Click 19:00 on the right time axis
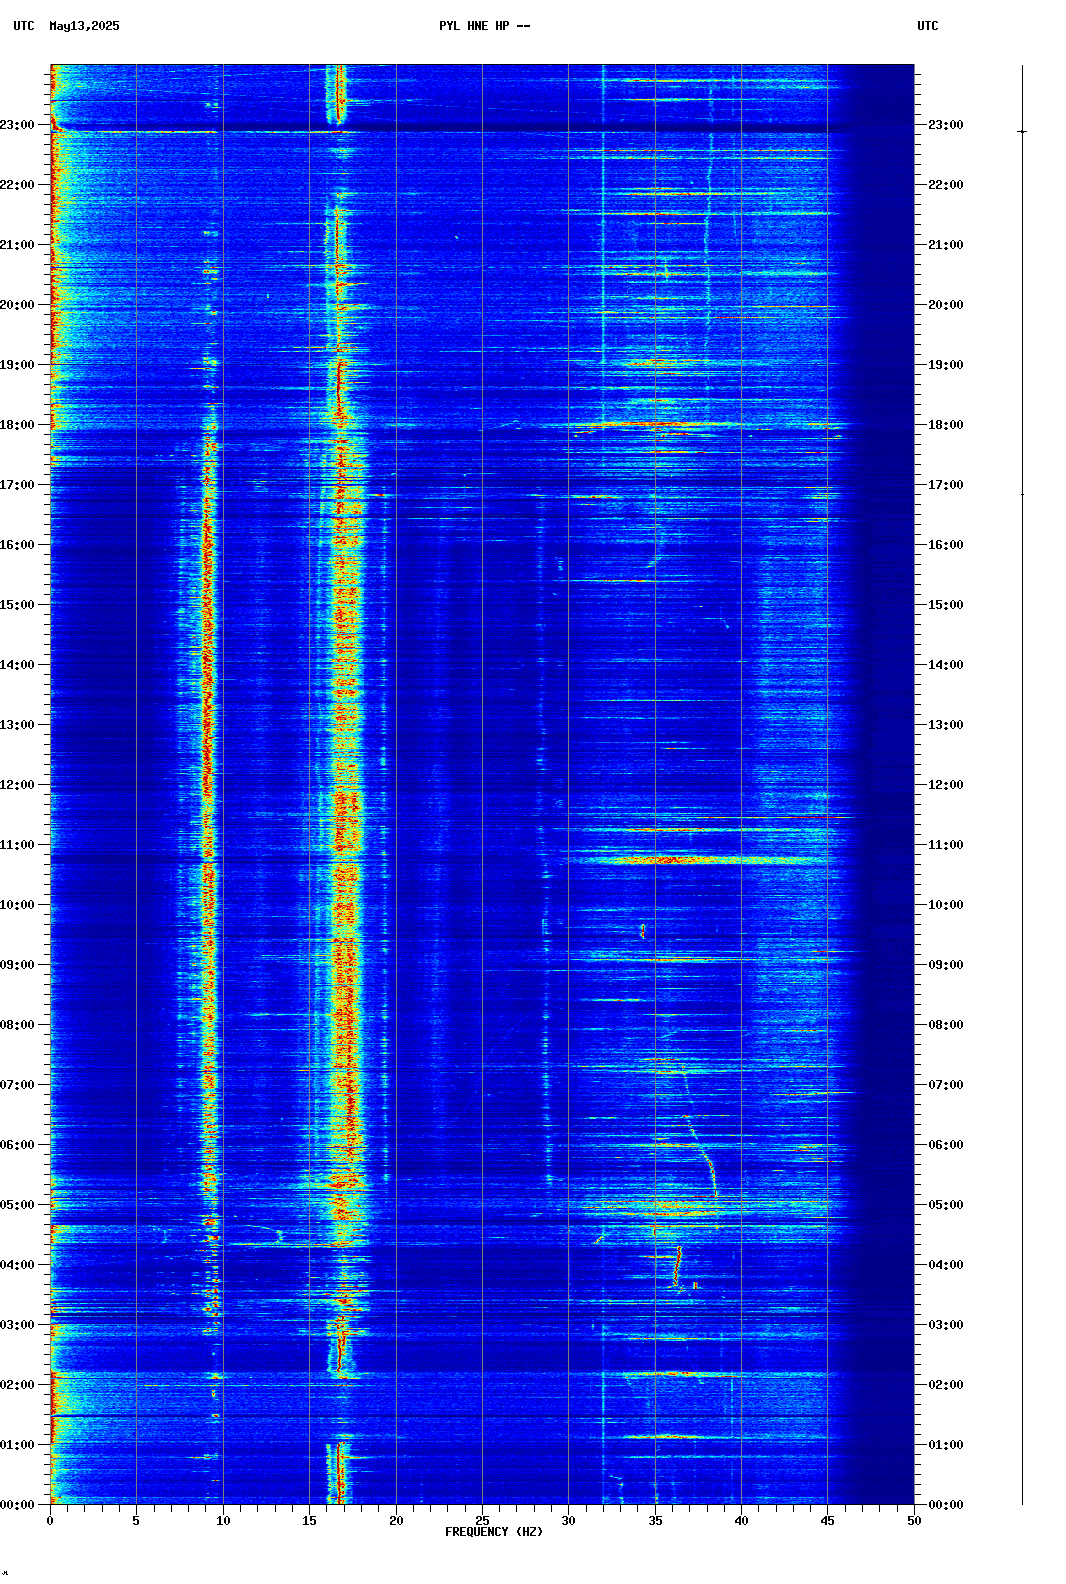The image size is (1066, 1584). [x=946, y=365]
